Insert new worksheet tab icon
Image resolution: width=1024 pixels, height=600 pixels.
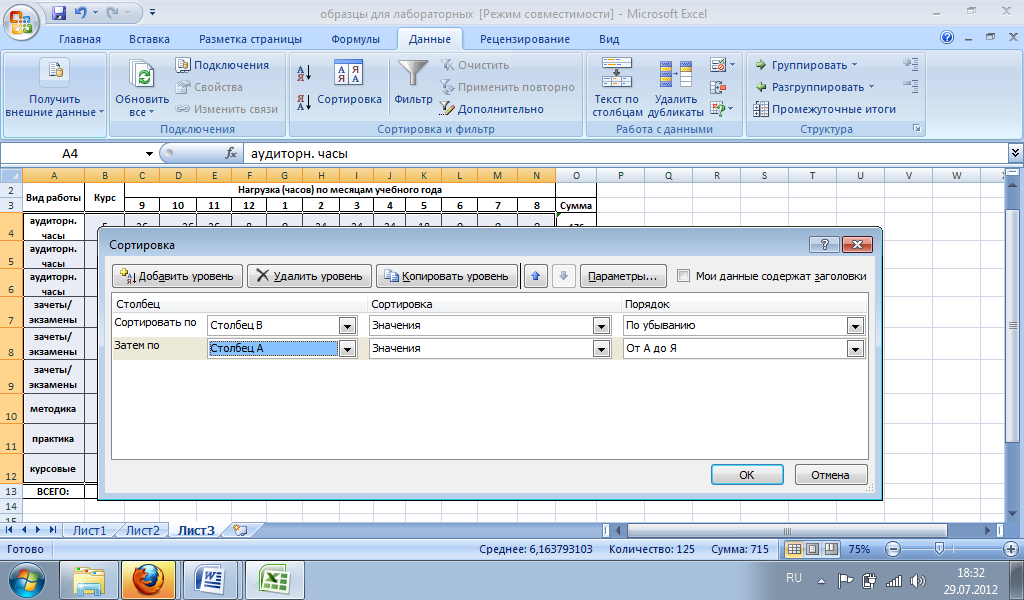click(x=240, y=530)
